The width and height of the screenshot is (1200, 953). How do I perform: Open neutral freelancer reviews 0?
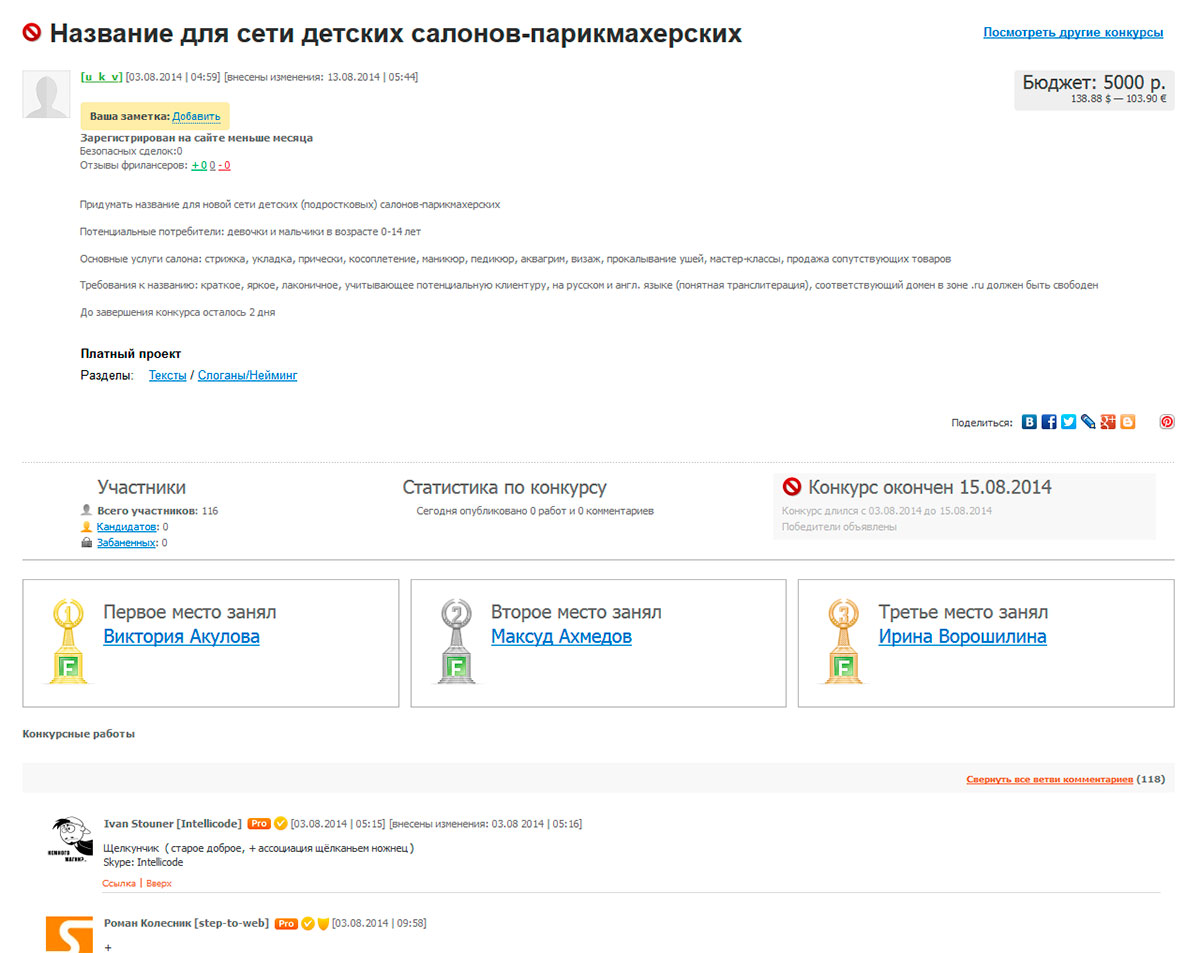(212, 165)
